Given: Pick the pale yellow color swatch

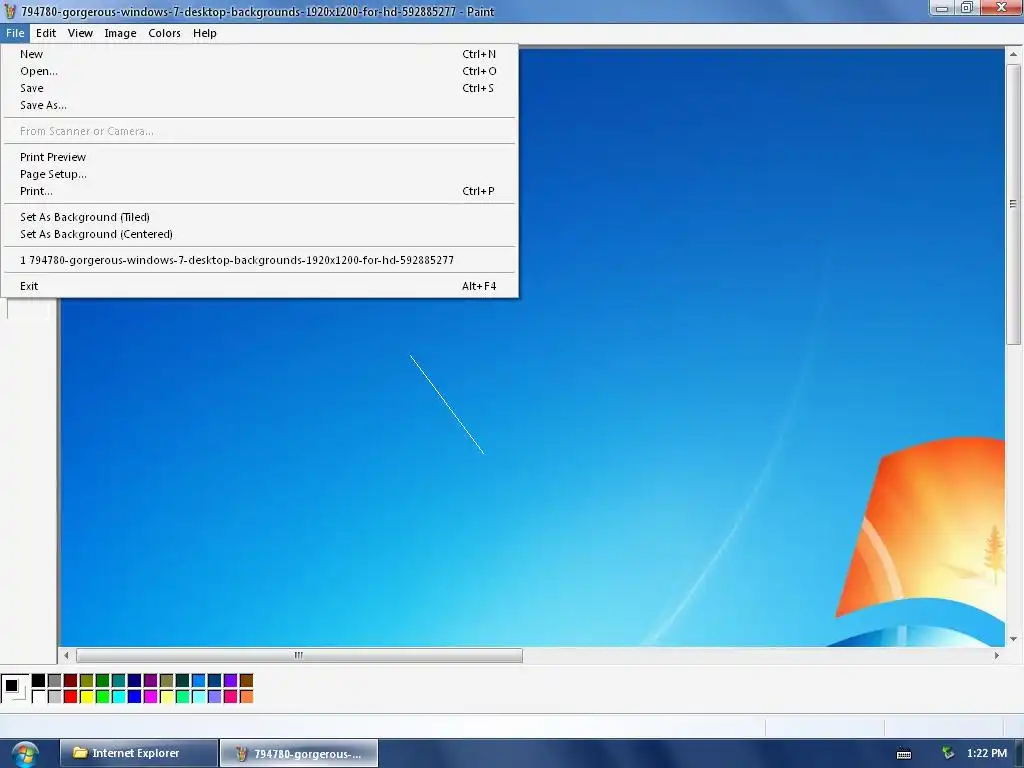Looking at the screenshot, I should click(167, 697).
